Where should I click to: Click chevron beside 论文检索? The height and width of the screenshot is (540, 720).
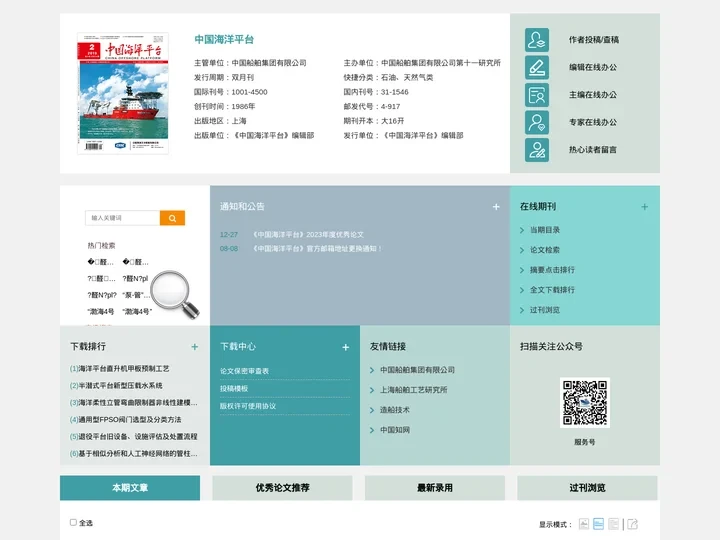[522, 250]
